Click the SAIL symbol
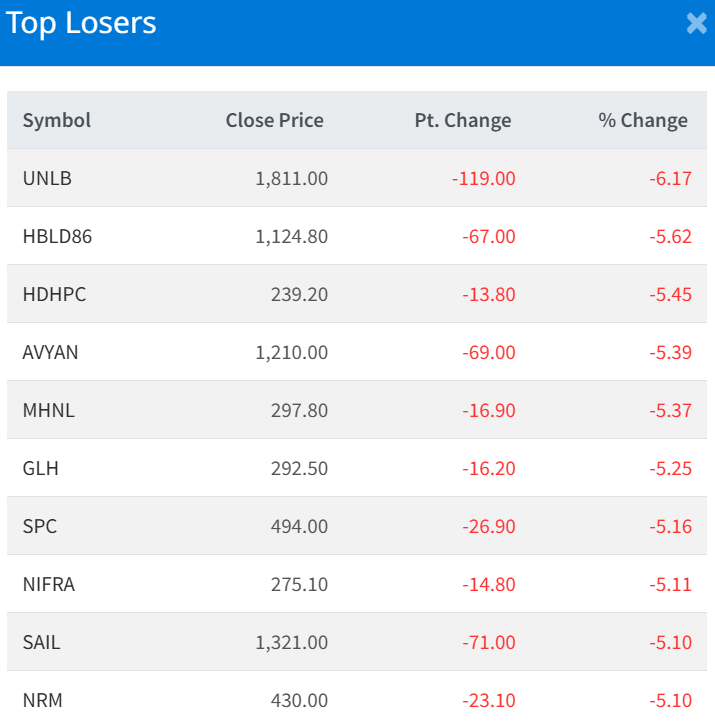This screenshot has width=715, height=727. (x=41, y=643)
